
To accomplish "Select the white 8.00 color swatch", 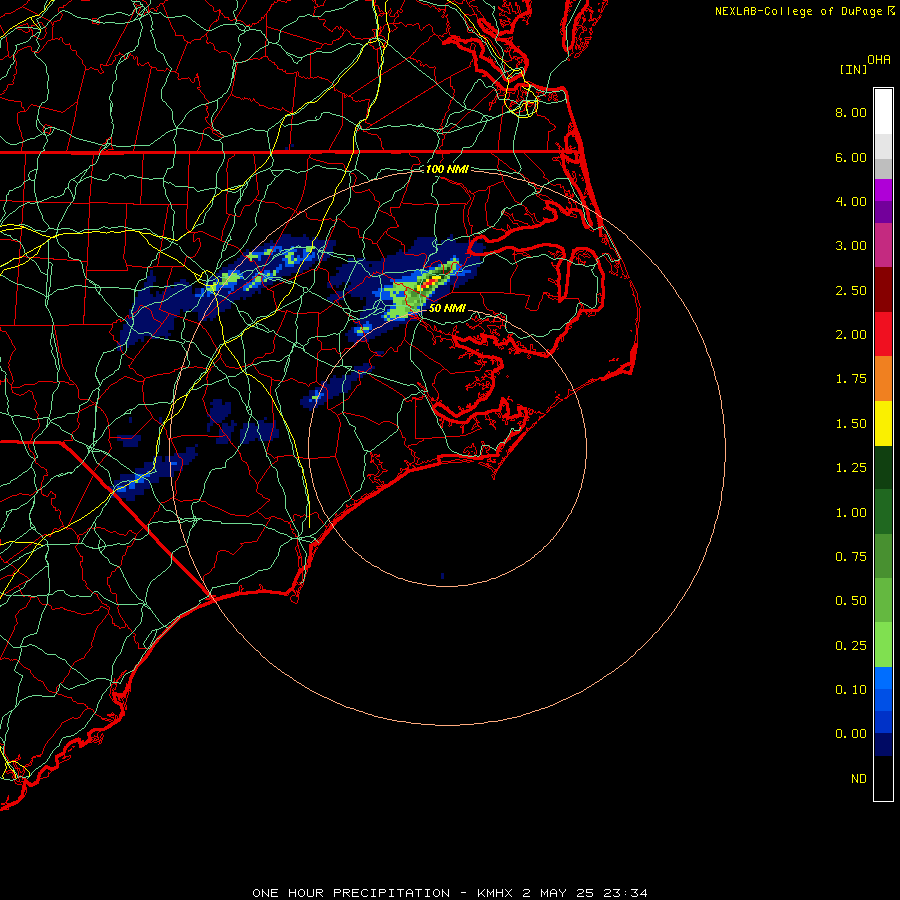I will [x=883, y=112].
